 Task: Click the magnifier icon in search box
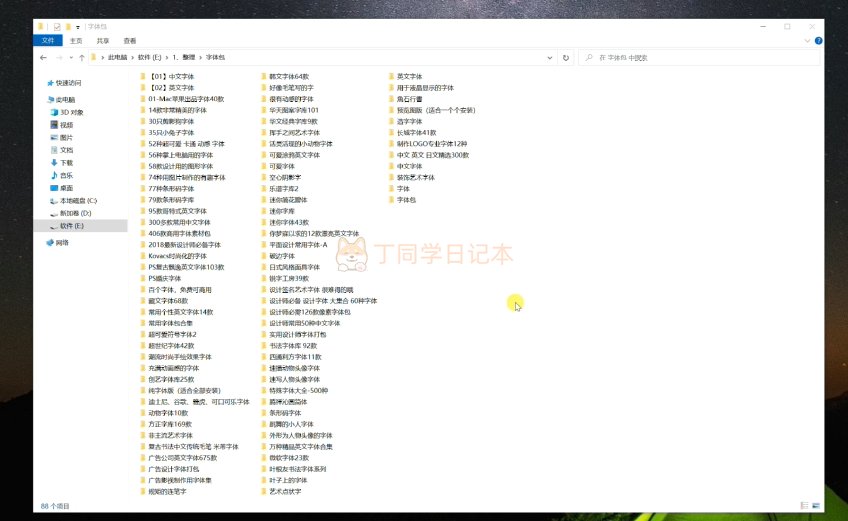coord(589,57)
